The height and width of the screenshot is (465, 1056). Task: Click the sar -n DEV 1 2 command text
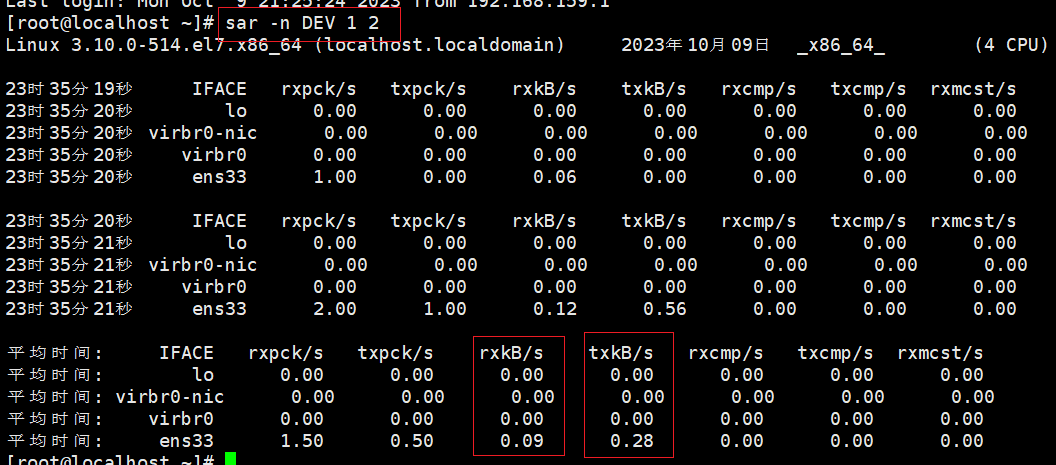coord(308,22)
